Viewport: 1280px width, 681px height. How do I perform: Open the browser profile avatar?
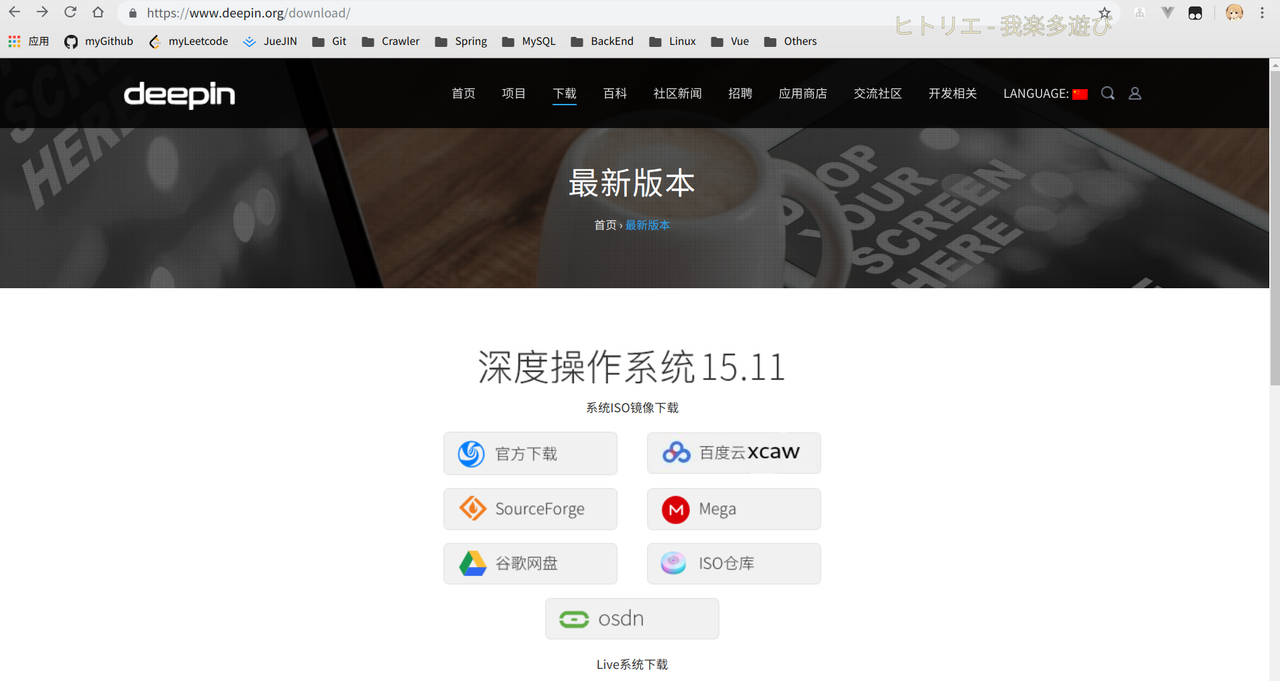coord(1235,13)
